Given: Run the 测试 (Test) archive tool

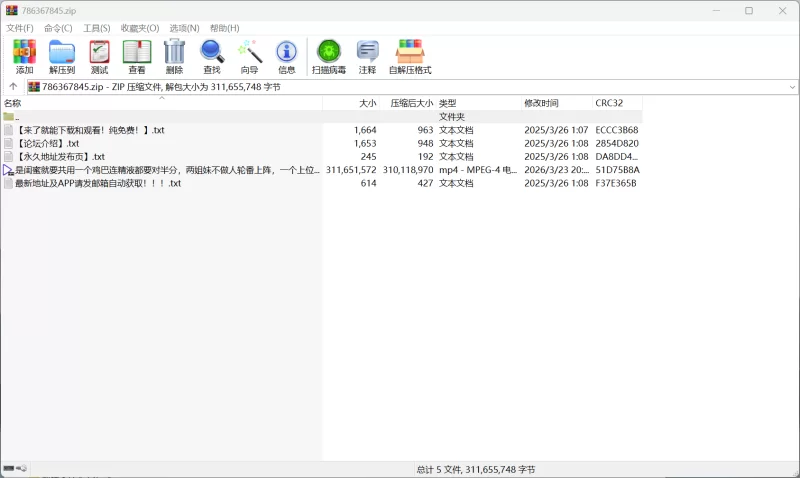Looking at the screenshot, I should (99, 56).
